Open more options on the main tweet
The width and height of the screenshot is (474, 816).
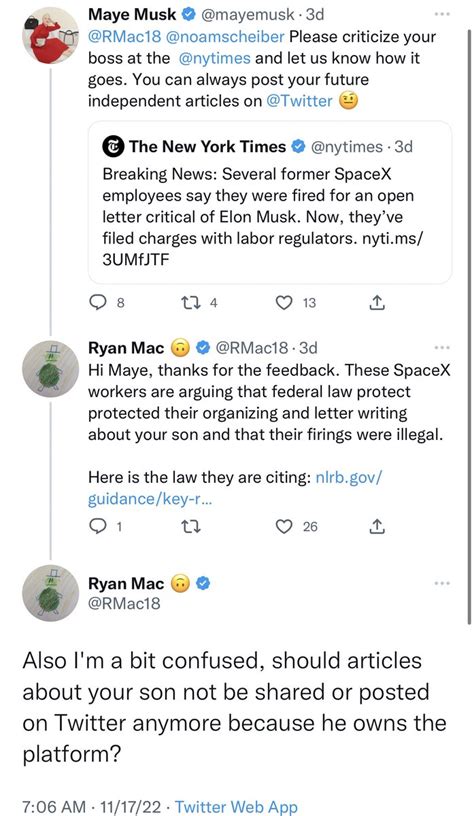pos(442,583)
